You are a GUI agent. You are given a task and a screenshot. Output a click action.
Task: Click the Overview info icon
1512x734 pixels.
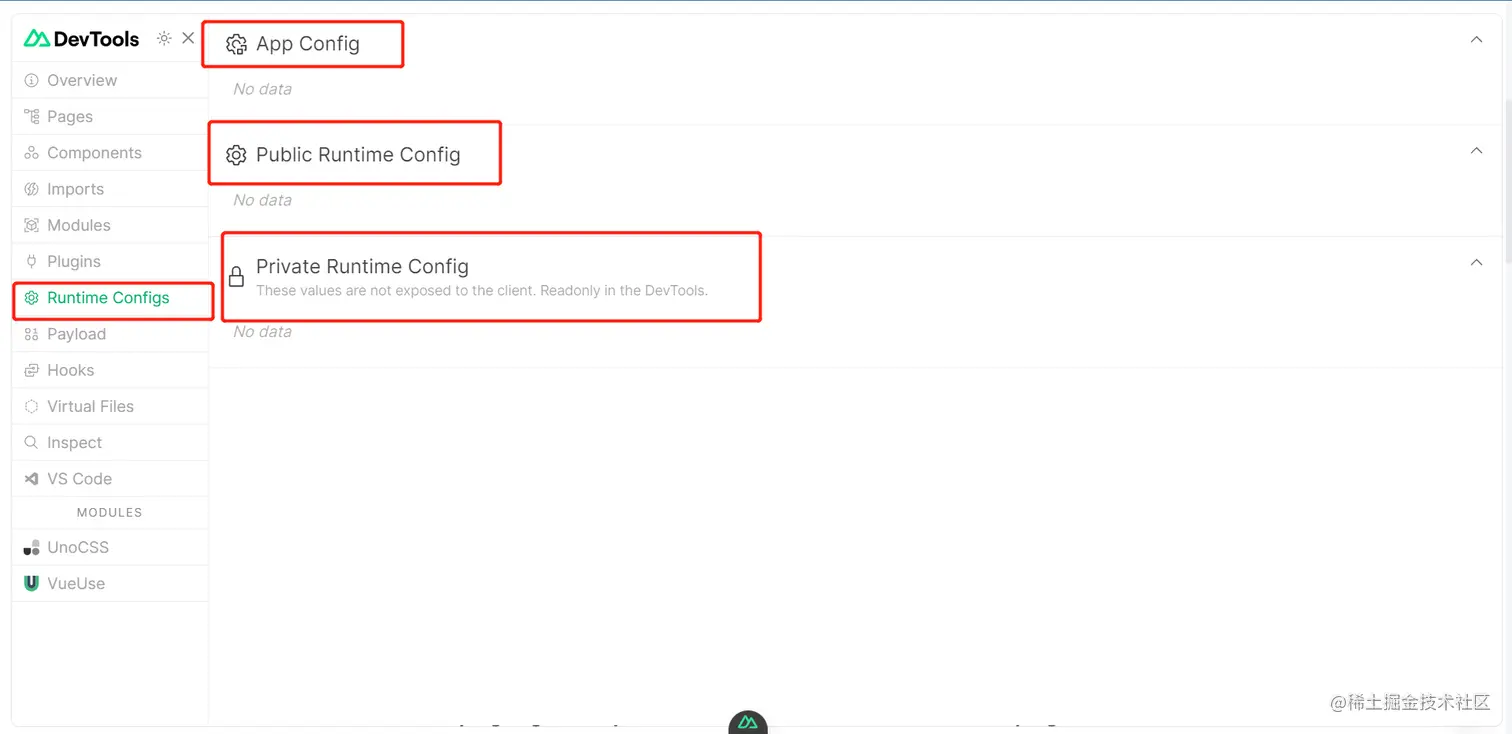point(31,80)
